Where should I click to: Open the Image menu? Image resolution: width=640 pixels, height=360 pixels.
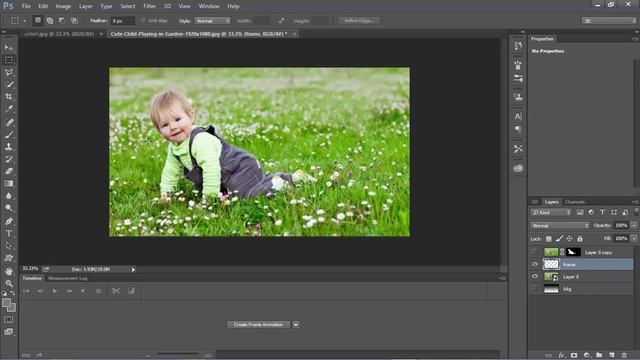click(63, 6)
